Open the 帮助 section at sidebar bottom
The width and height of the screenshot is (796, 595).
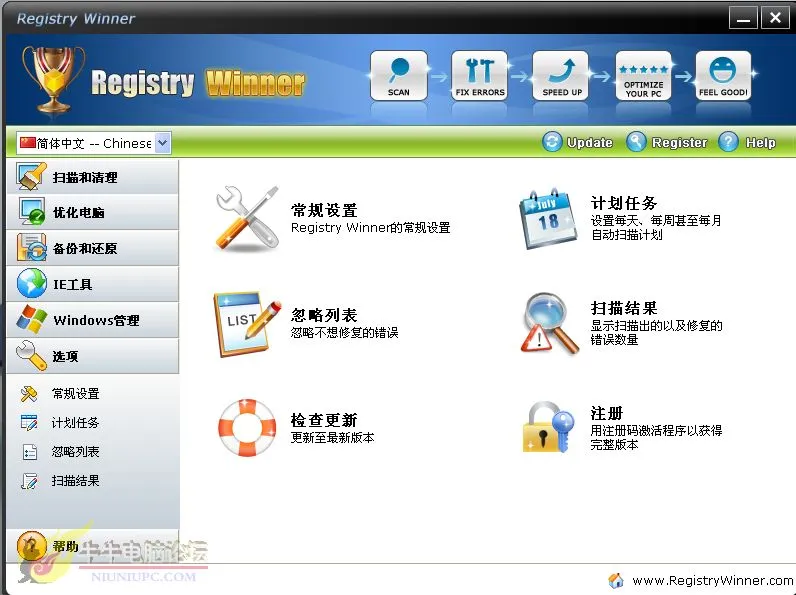(92, 546)
